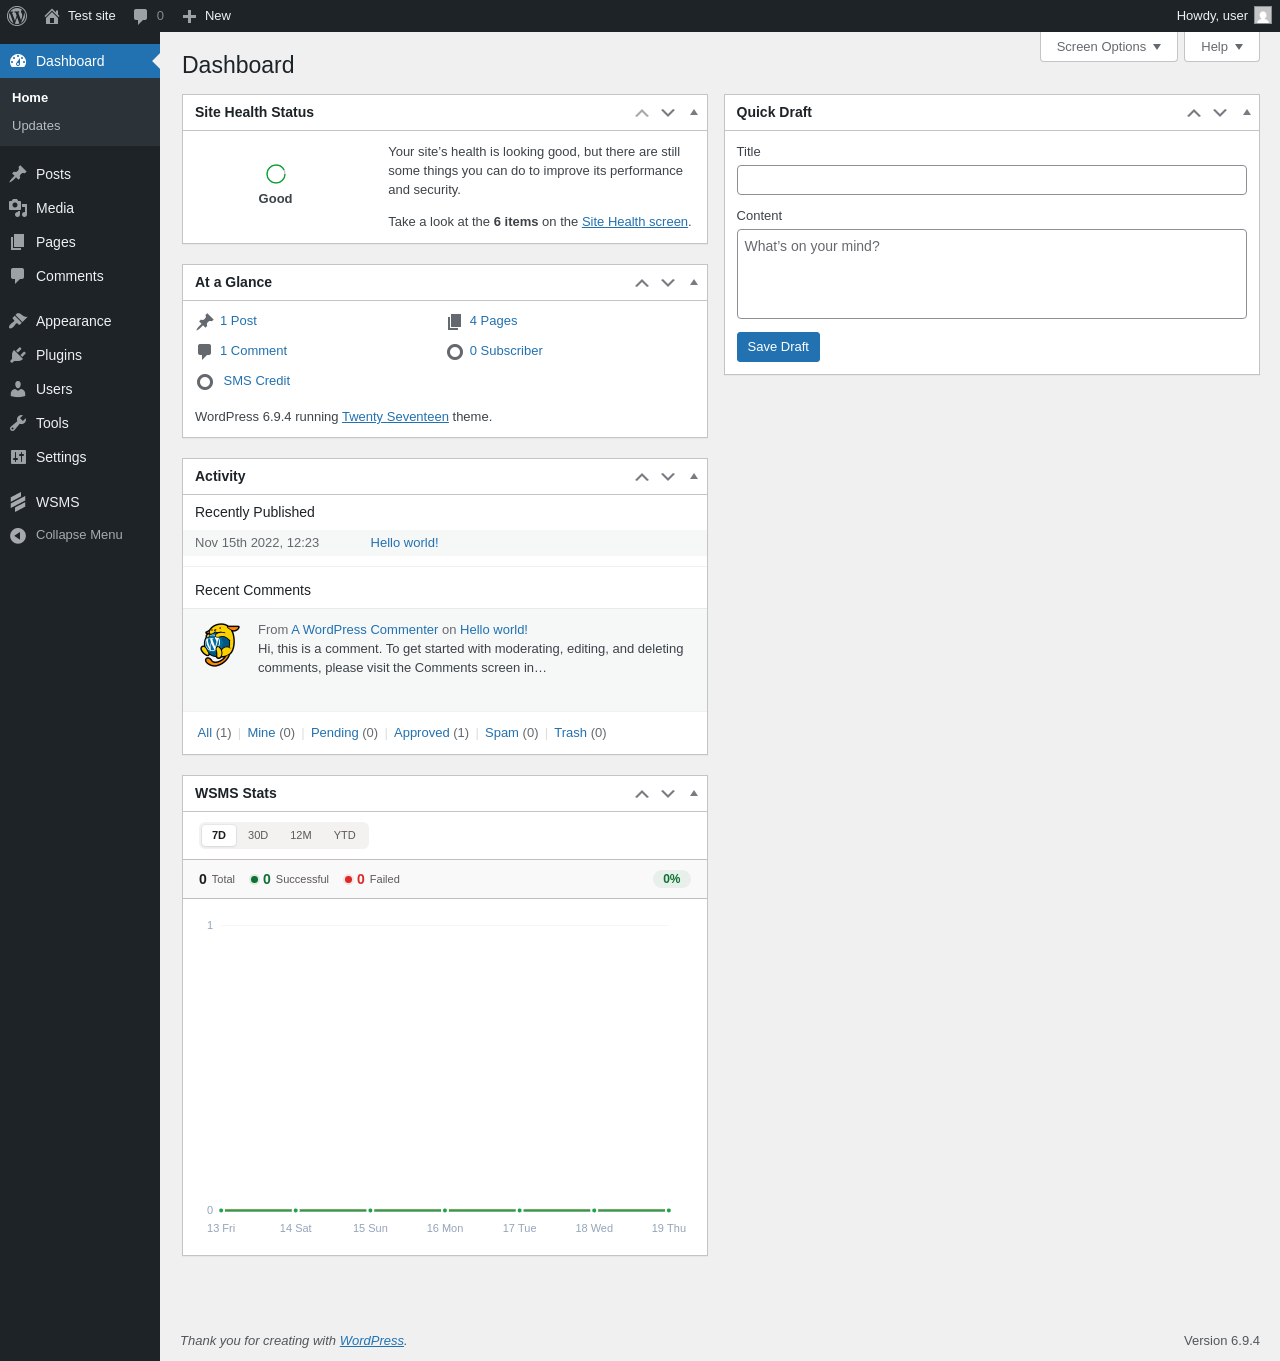
Task: Toggle the Quick Draft panel triangle
Action: pyautogui.click(x=1247, y=112)
